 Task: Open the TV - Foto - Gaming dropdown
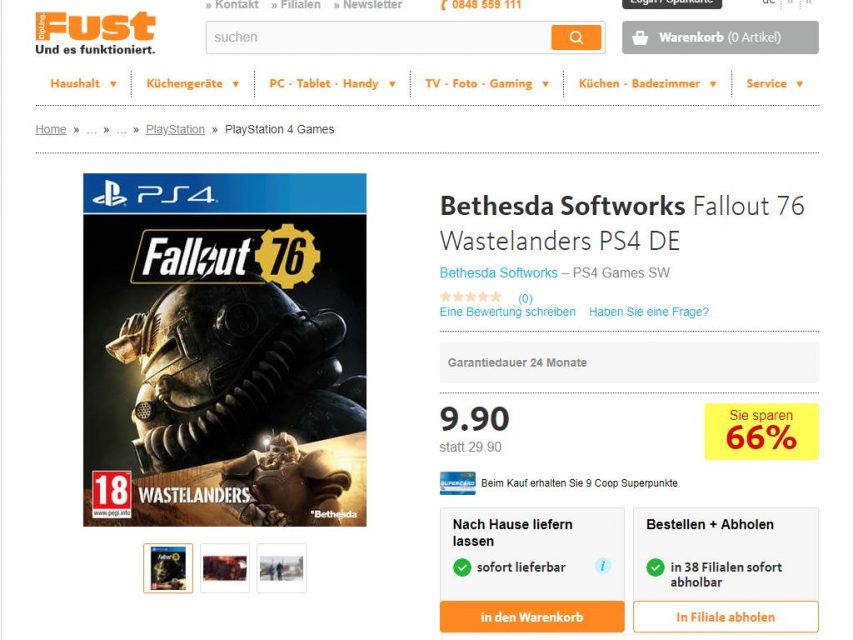(487, 84)
